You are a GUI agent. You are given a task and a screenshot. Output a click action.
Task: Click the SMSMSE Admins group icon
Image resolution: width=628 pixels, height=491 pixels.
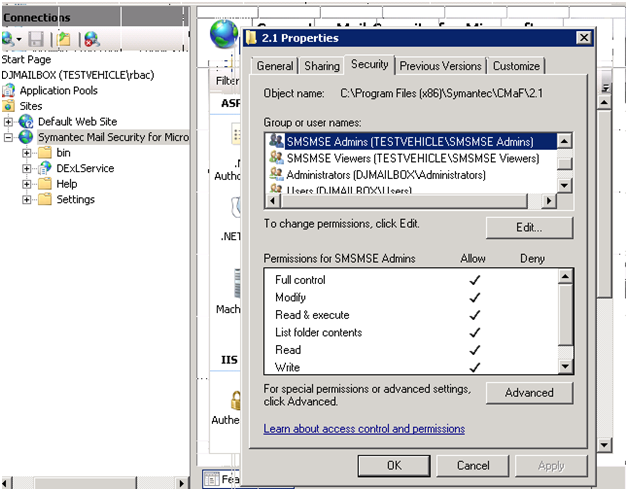(276, 141)
